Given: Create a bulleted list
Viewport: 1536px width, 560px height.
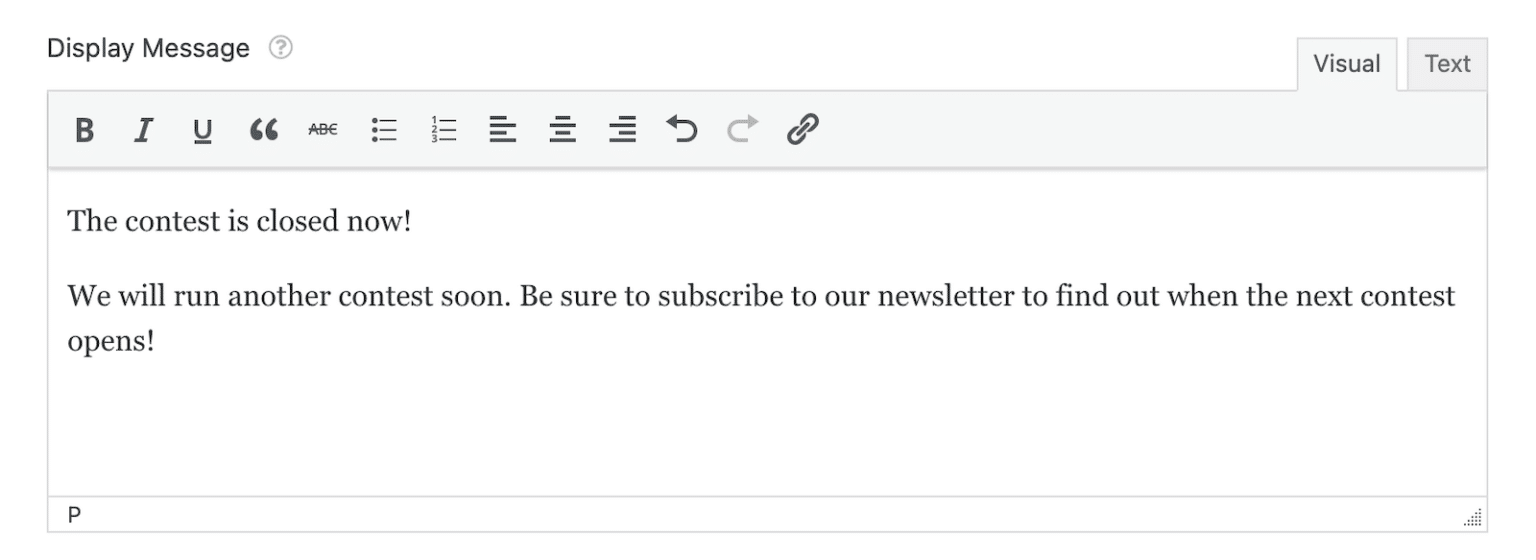Looking at the screenshot, I should (383, 130).
